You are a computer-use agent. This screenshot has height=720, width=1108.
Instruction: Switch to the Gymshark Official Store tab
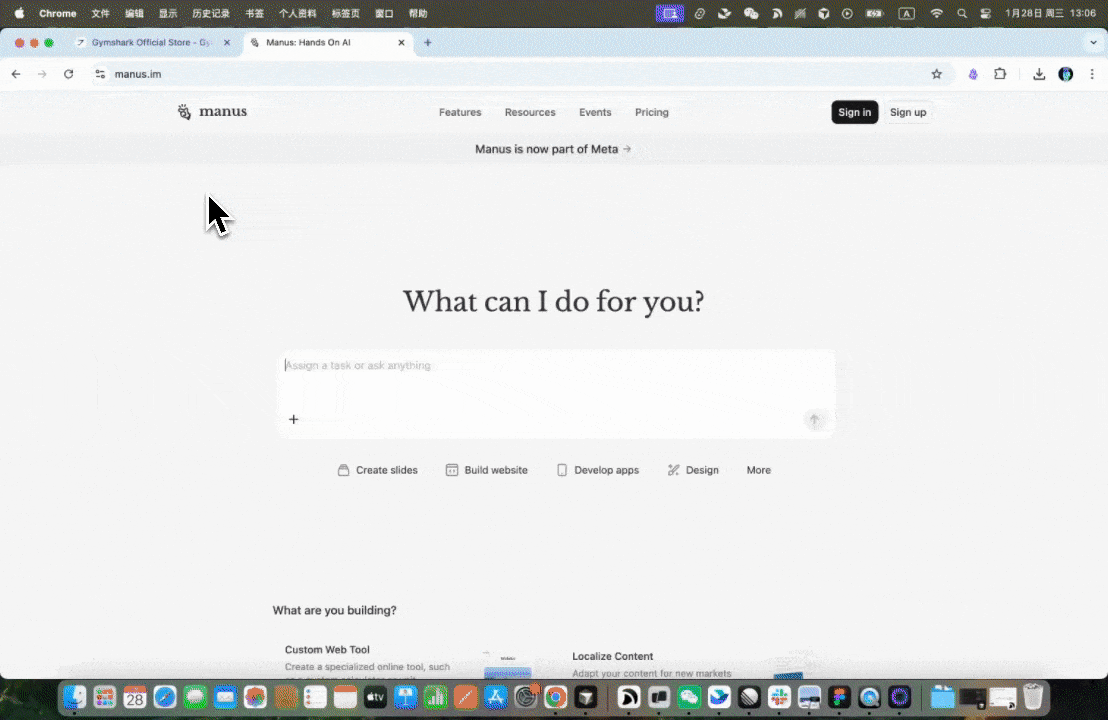148,43
